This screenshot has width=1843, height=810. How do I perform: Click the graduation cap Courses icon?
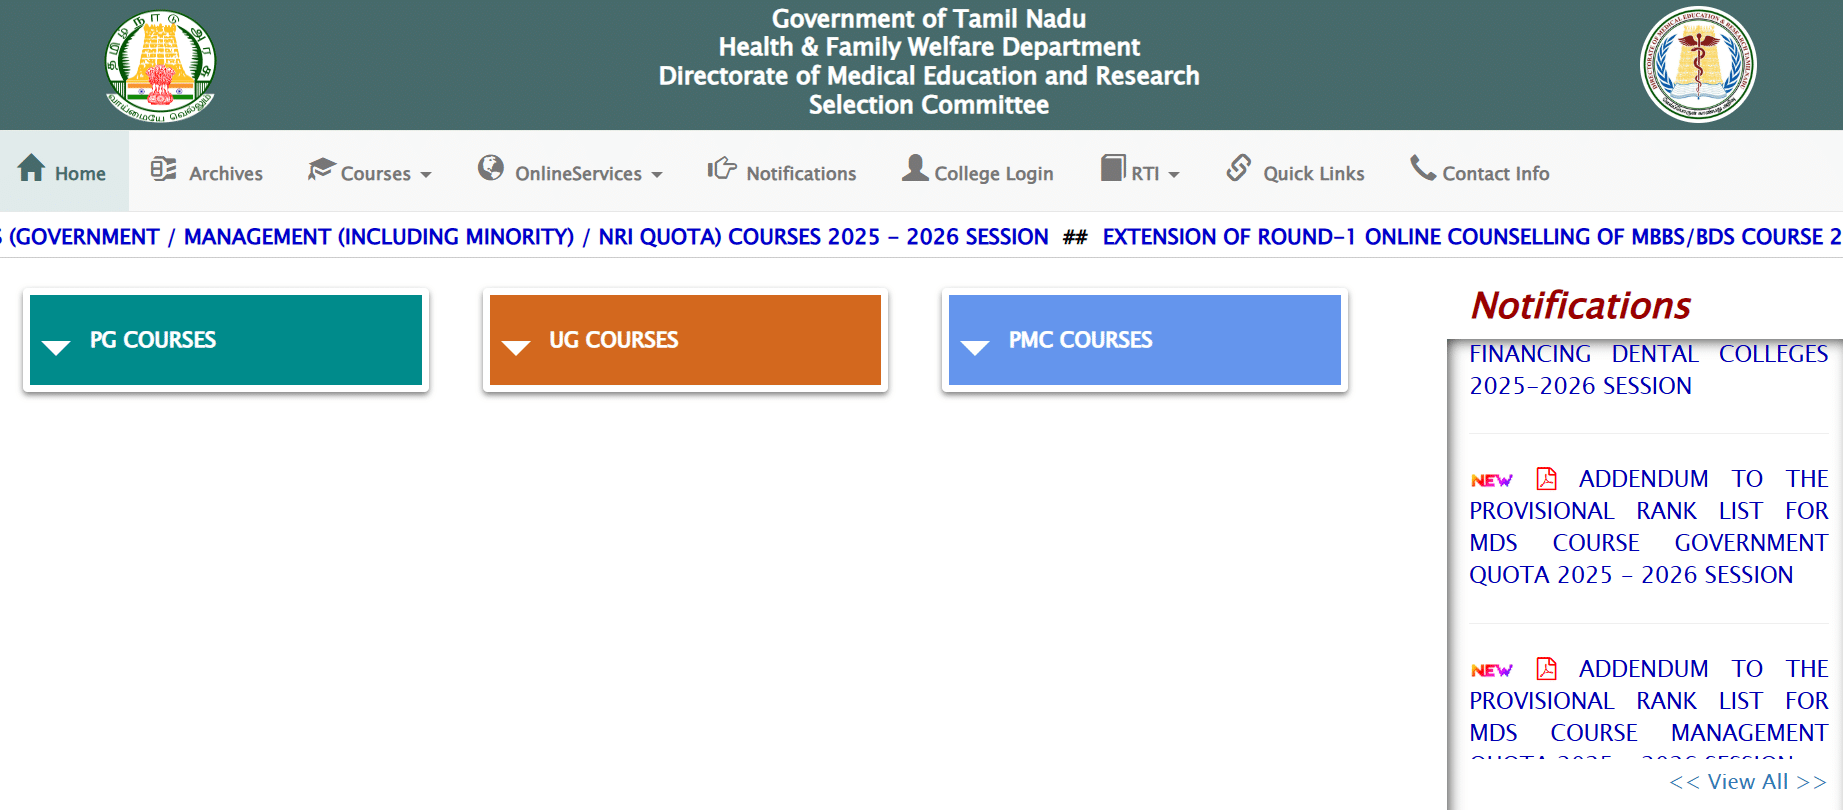click(x=321, y=169)
